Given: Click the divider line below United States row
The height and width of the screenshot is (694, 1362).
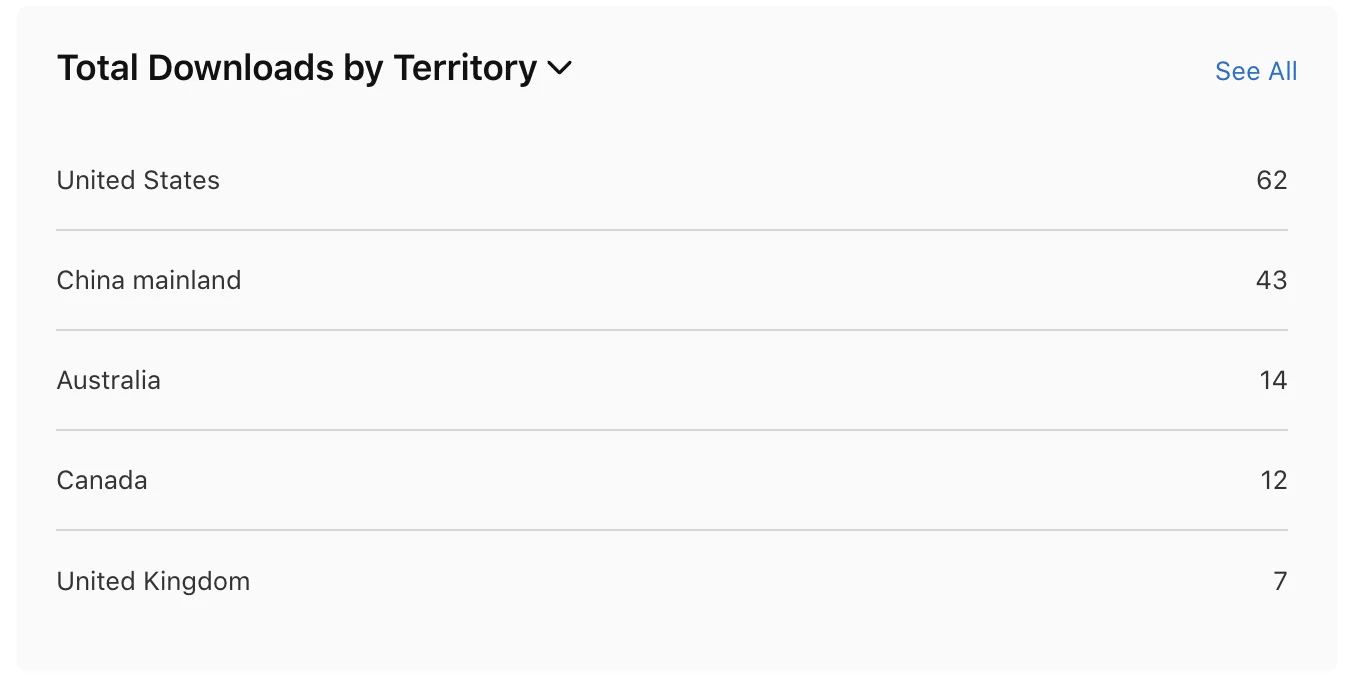Looking at the screenshot, I should click(672, 230).
